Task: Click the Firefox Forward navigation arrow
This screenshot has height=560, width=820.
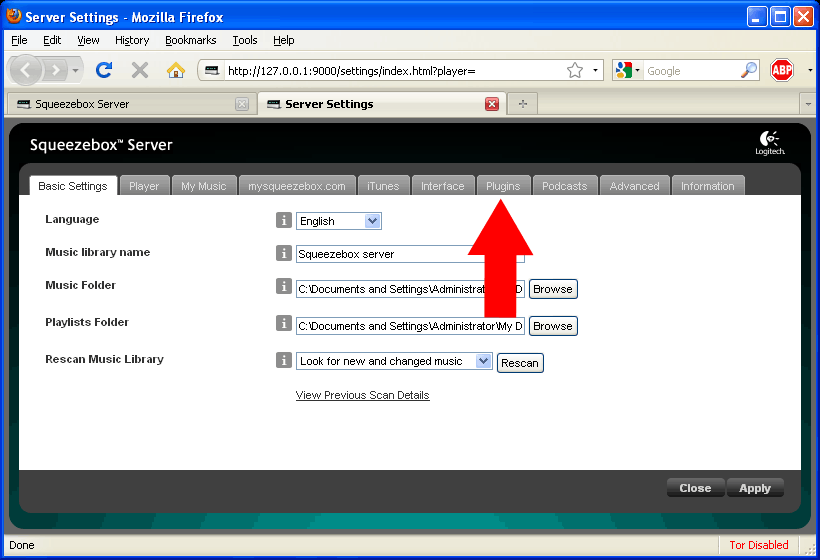Action: (55, 70)
